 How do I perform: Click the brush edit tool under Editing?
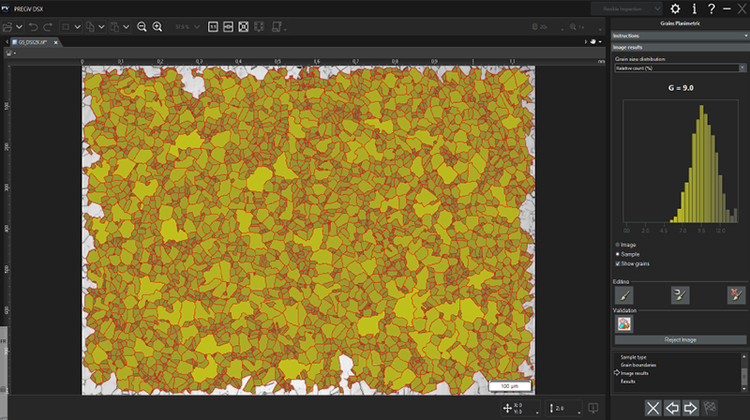623,294
